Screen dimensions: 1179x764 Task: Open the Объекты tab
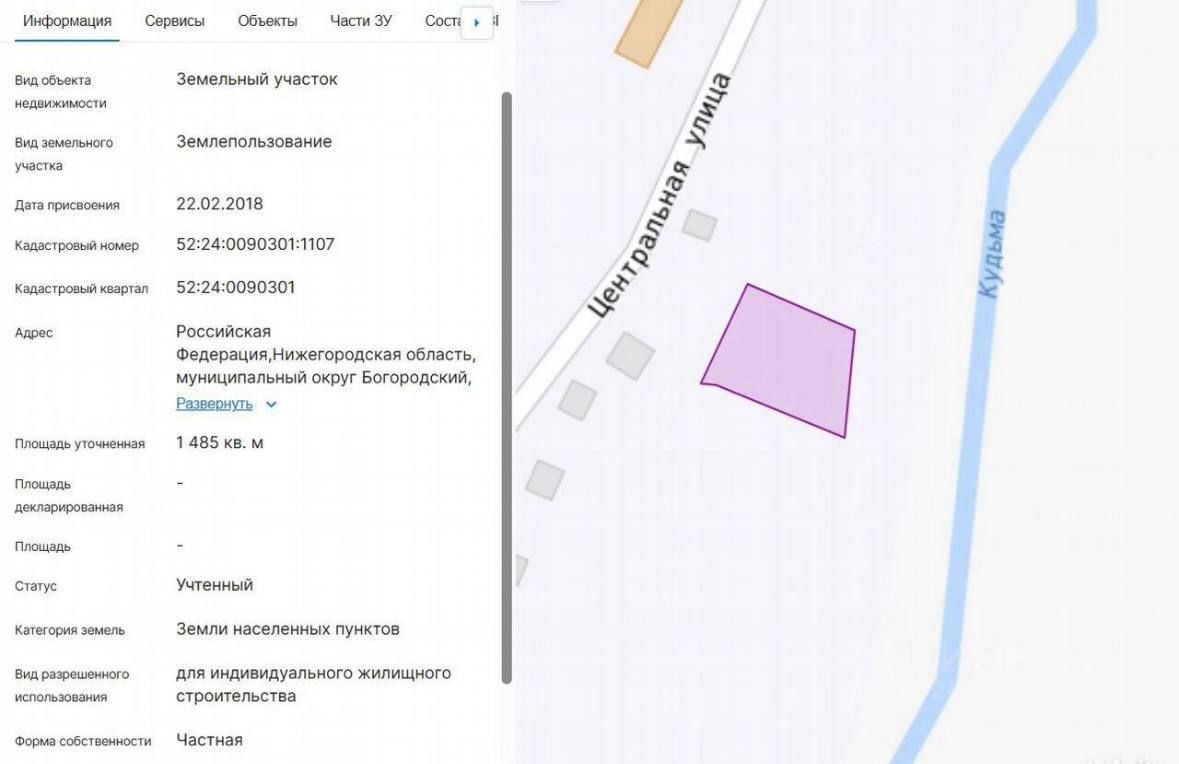(268, 21)
